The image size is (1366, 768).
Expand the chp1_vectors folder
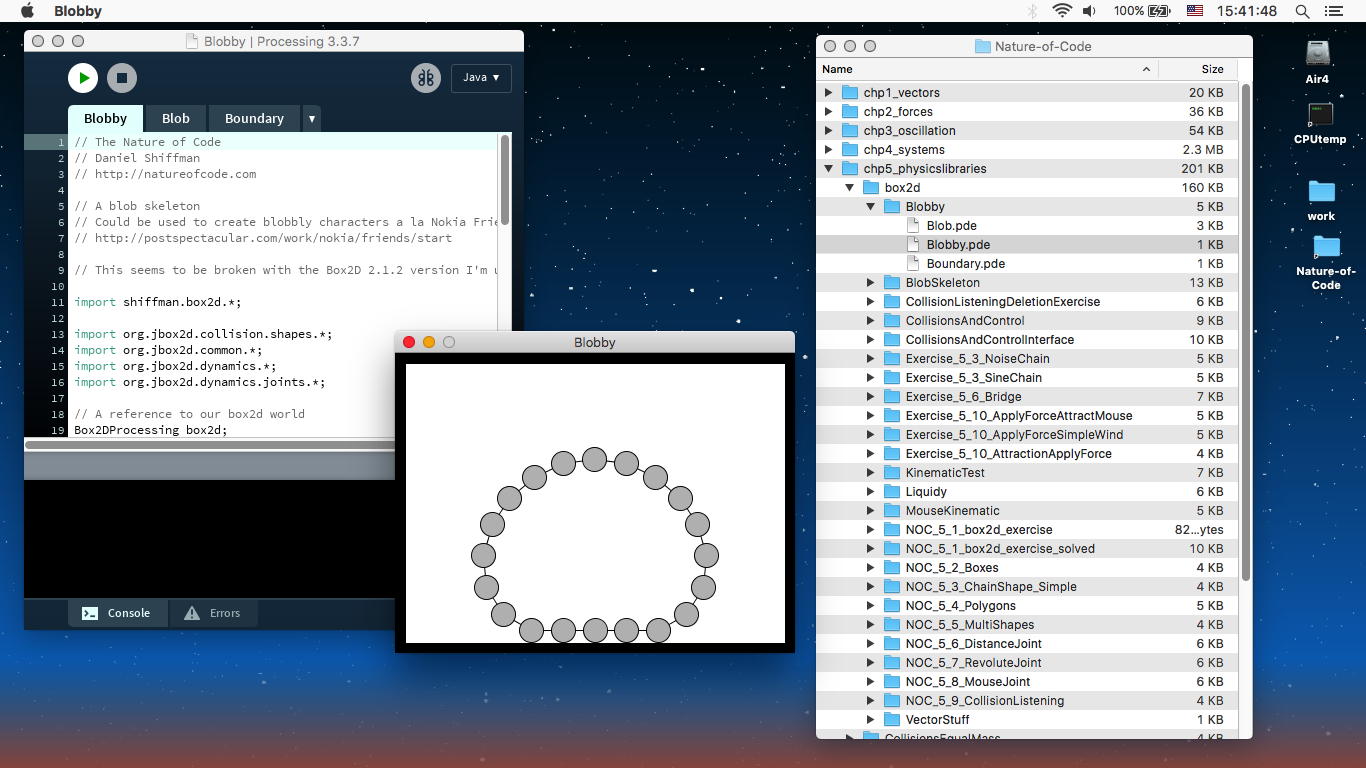(828, 92)
